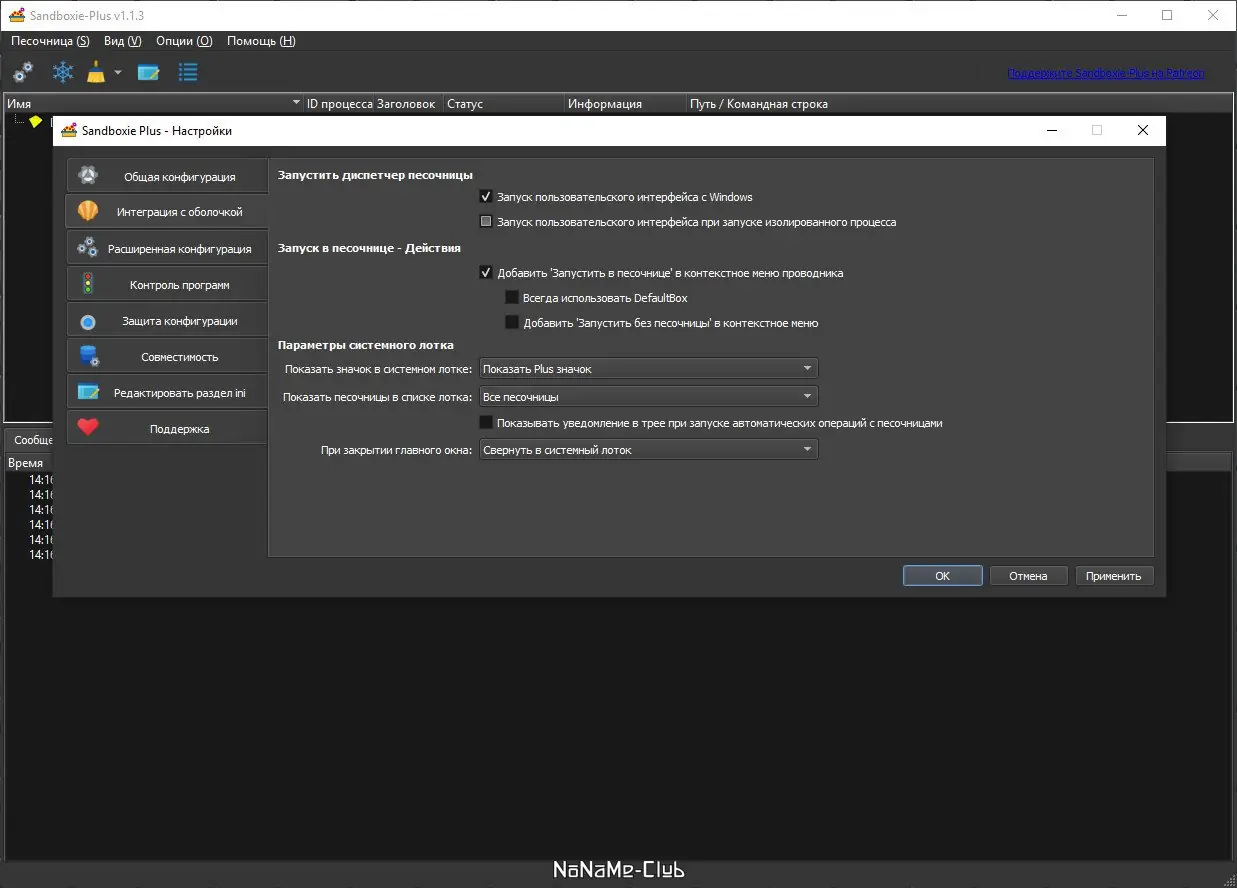Image resolution: width=1237 pixels, height=888 pixels.
Task: Open the Расширенная конфигурация section with gears icon
Action: pyautogui.click(x=167, y=248)
